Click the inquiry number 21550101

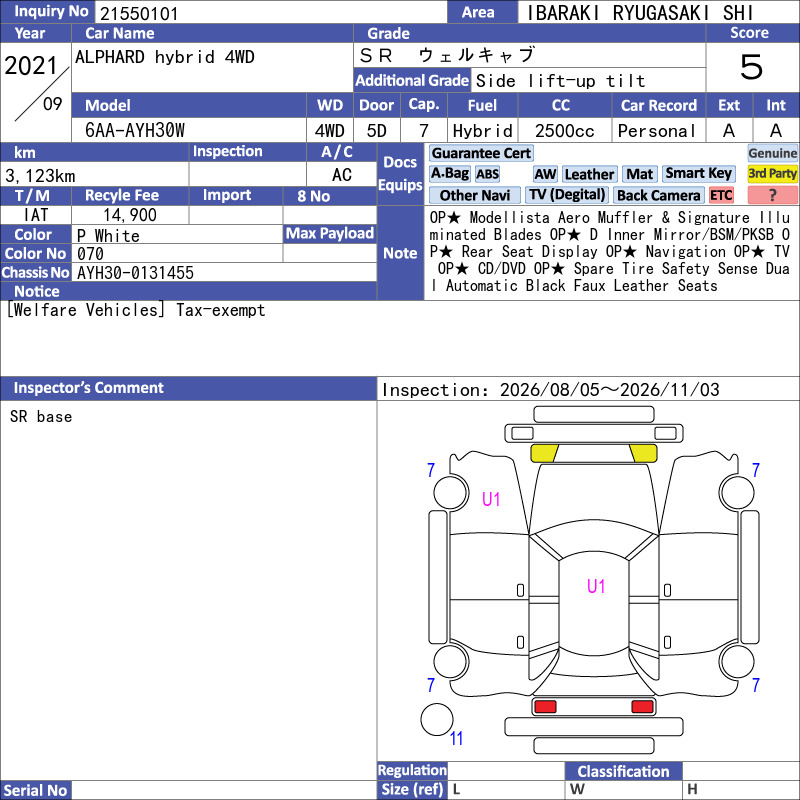pyautogui.click(x=139, y=14)
